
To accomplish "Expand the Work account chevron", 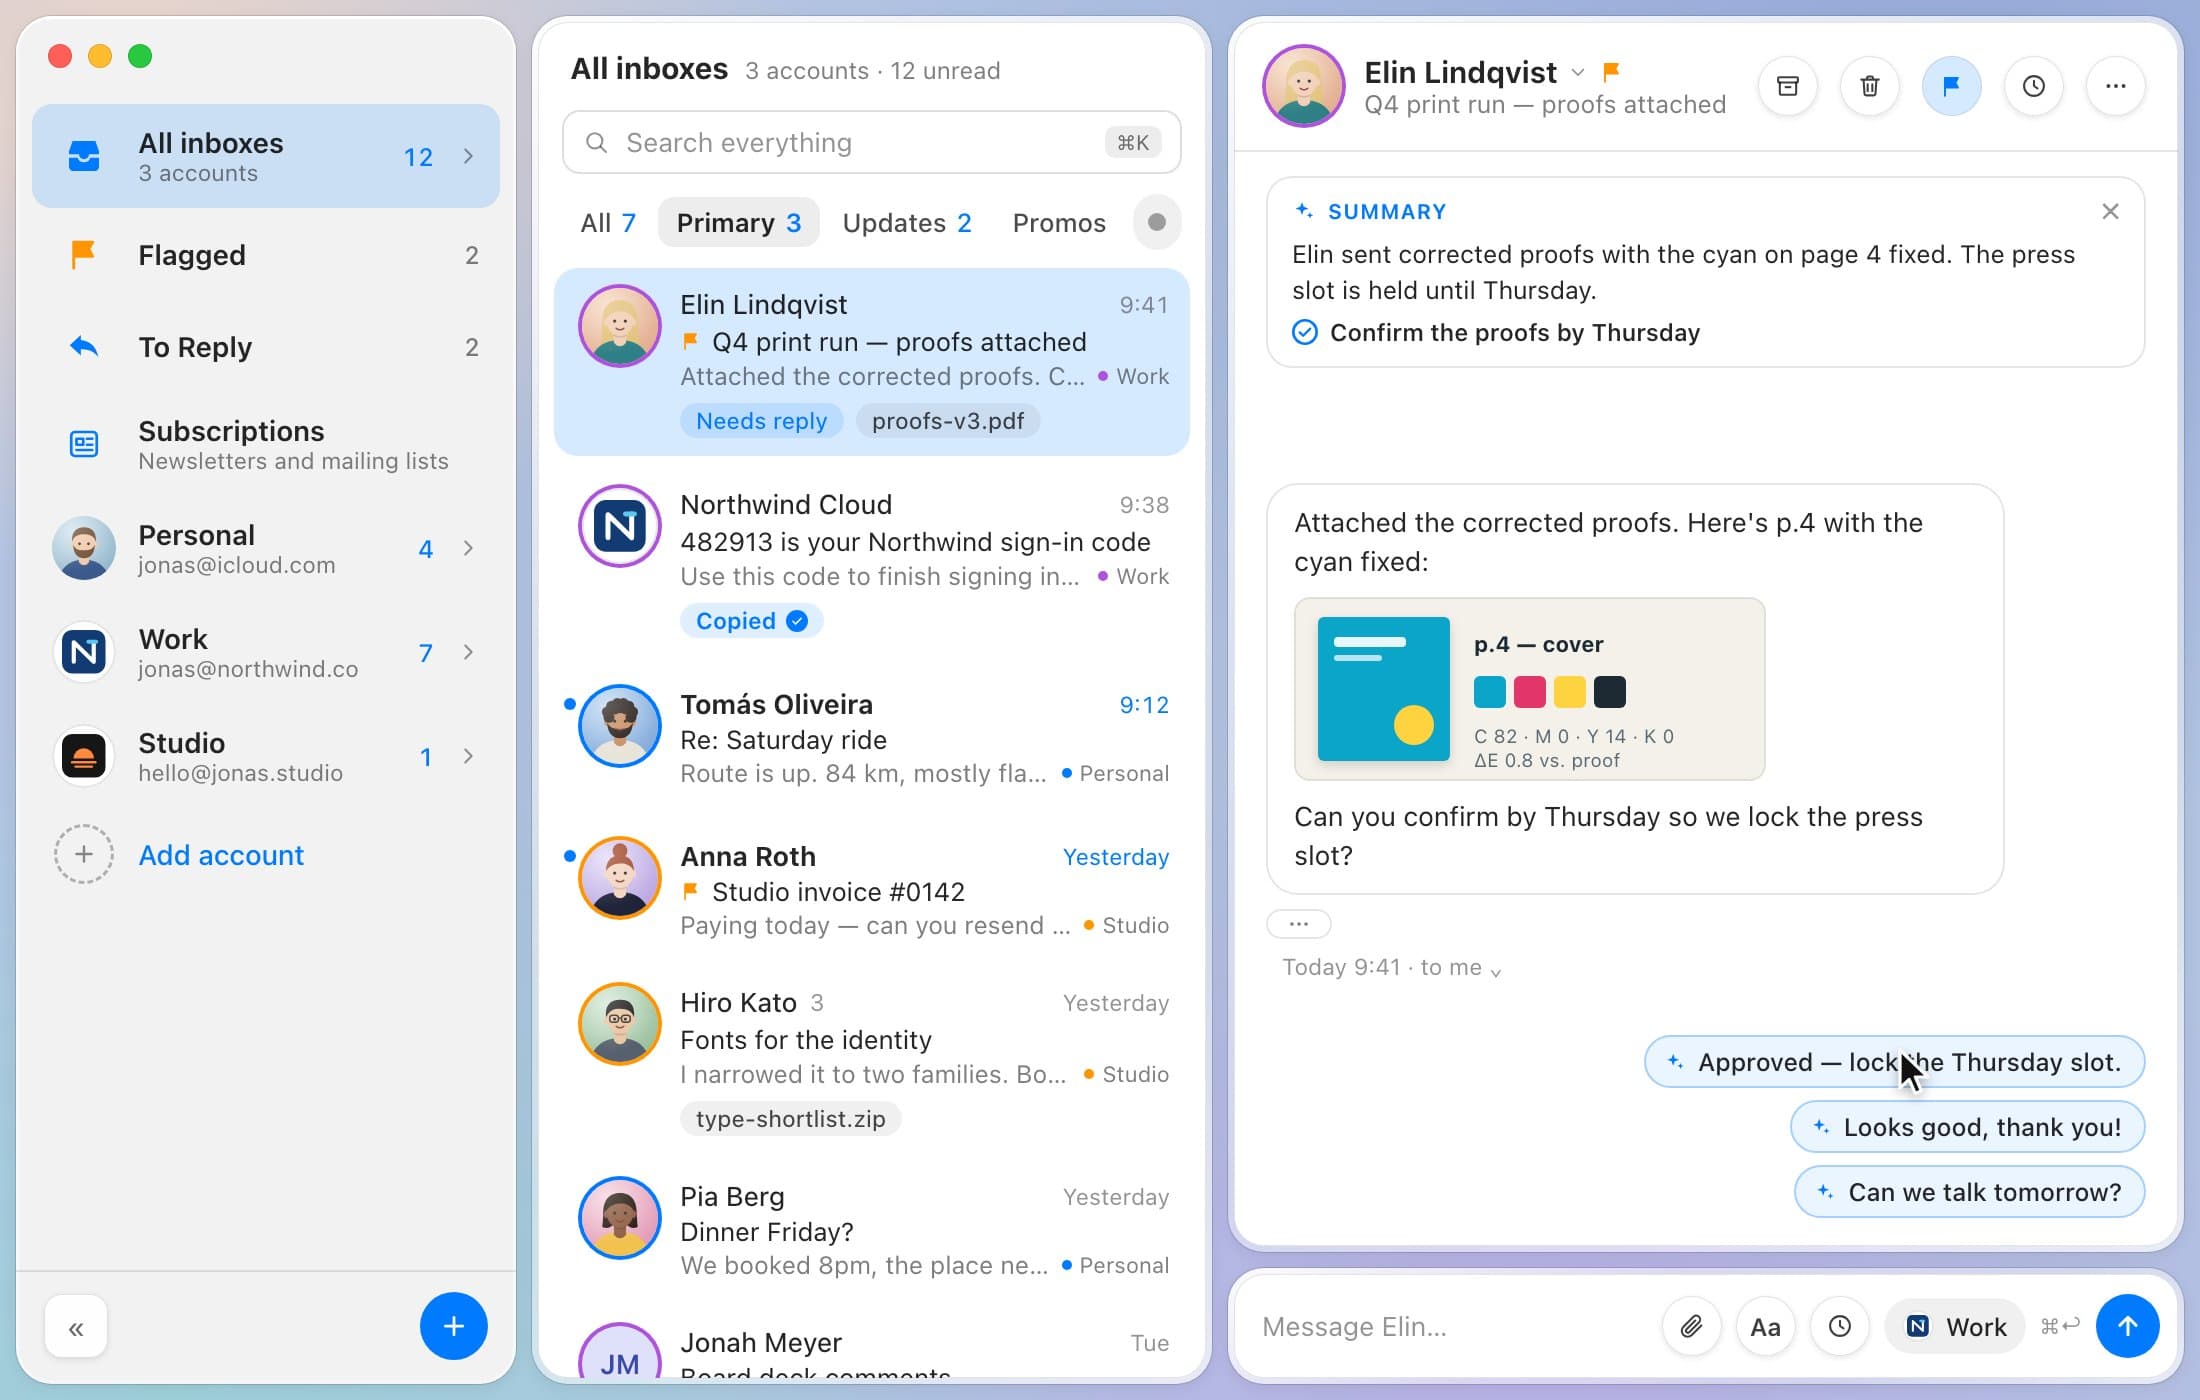I will click(468, 652).
